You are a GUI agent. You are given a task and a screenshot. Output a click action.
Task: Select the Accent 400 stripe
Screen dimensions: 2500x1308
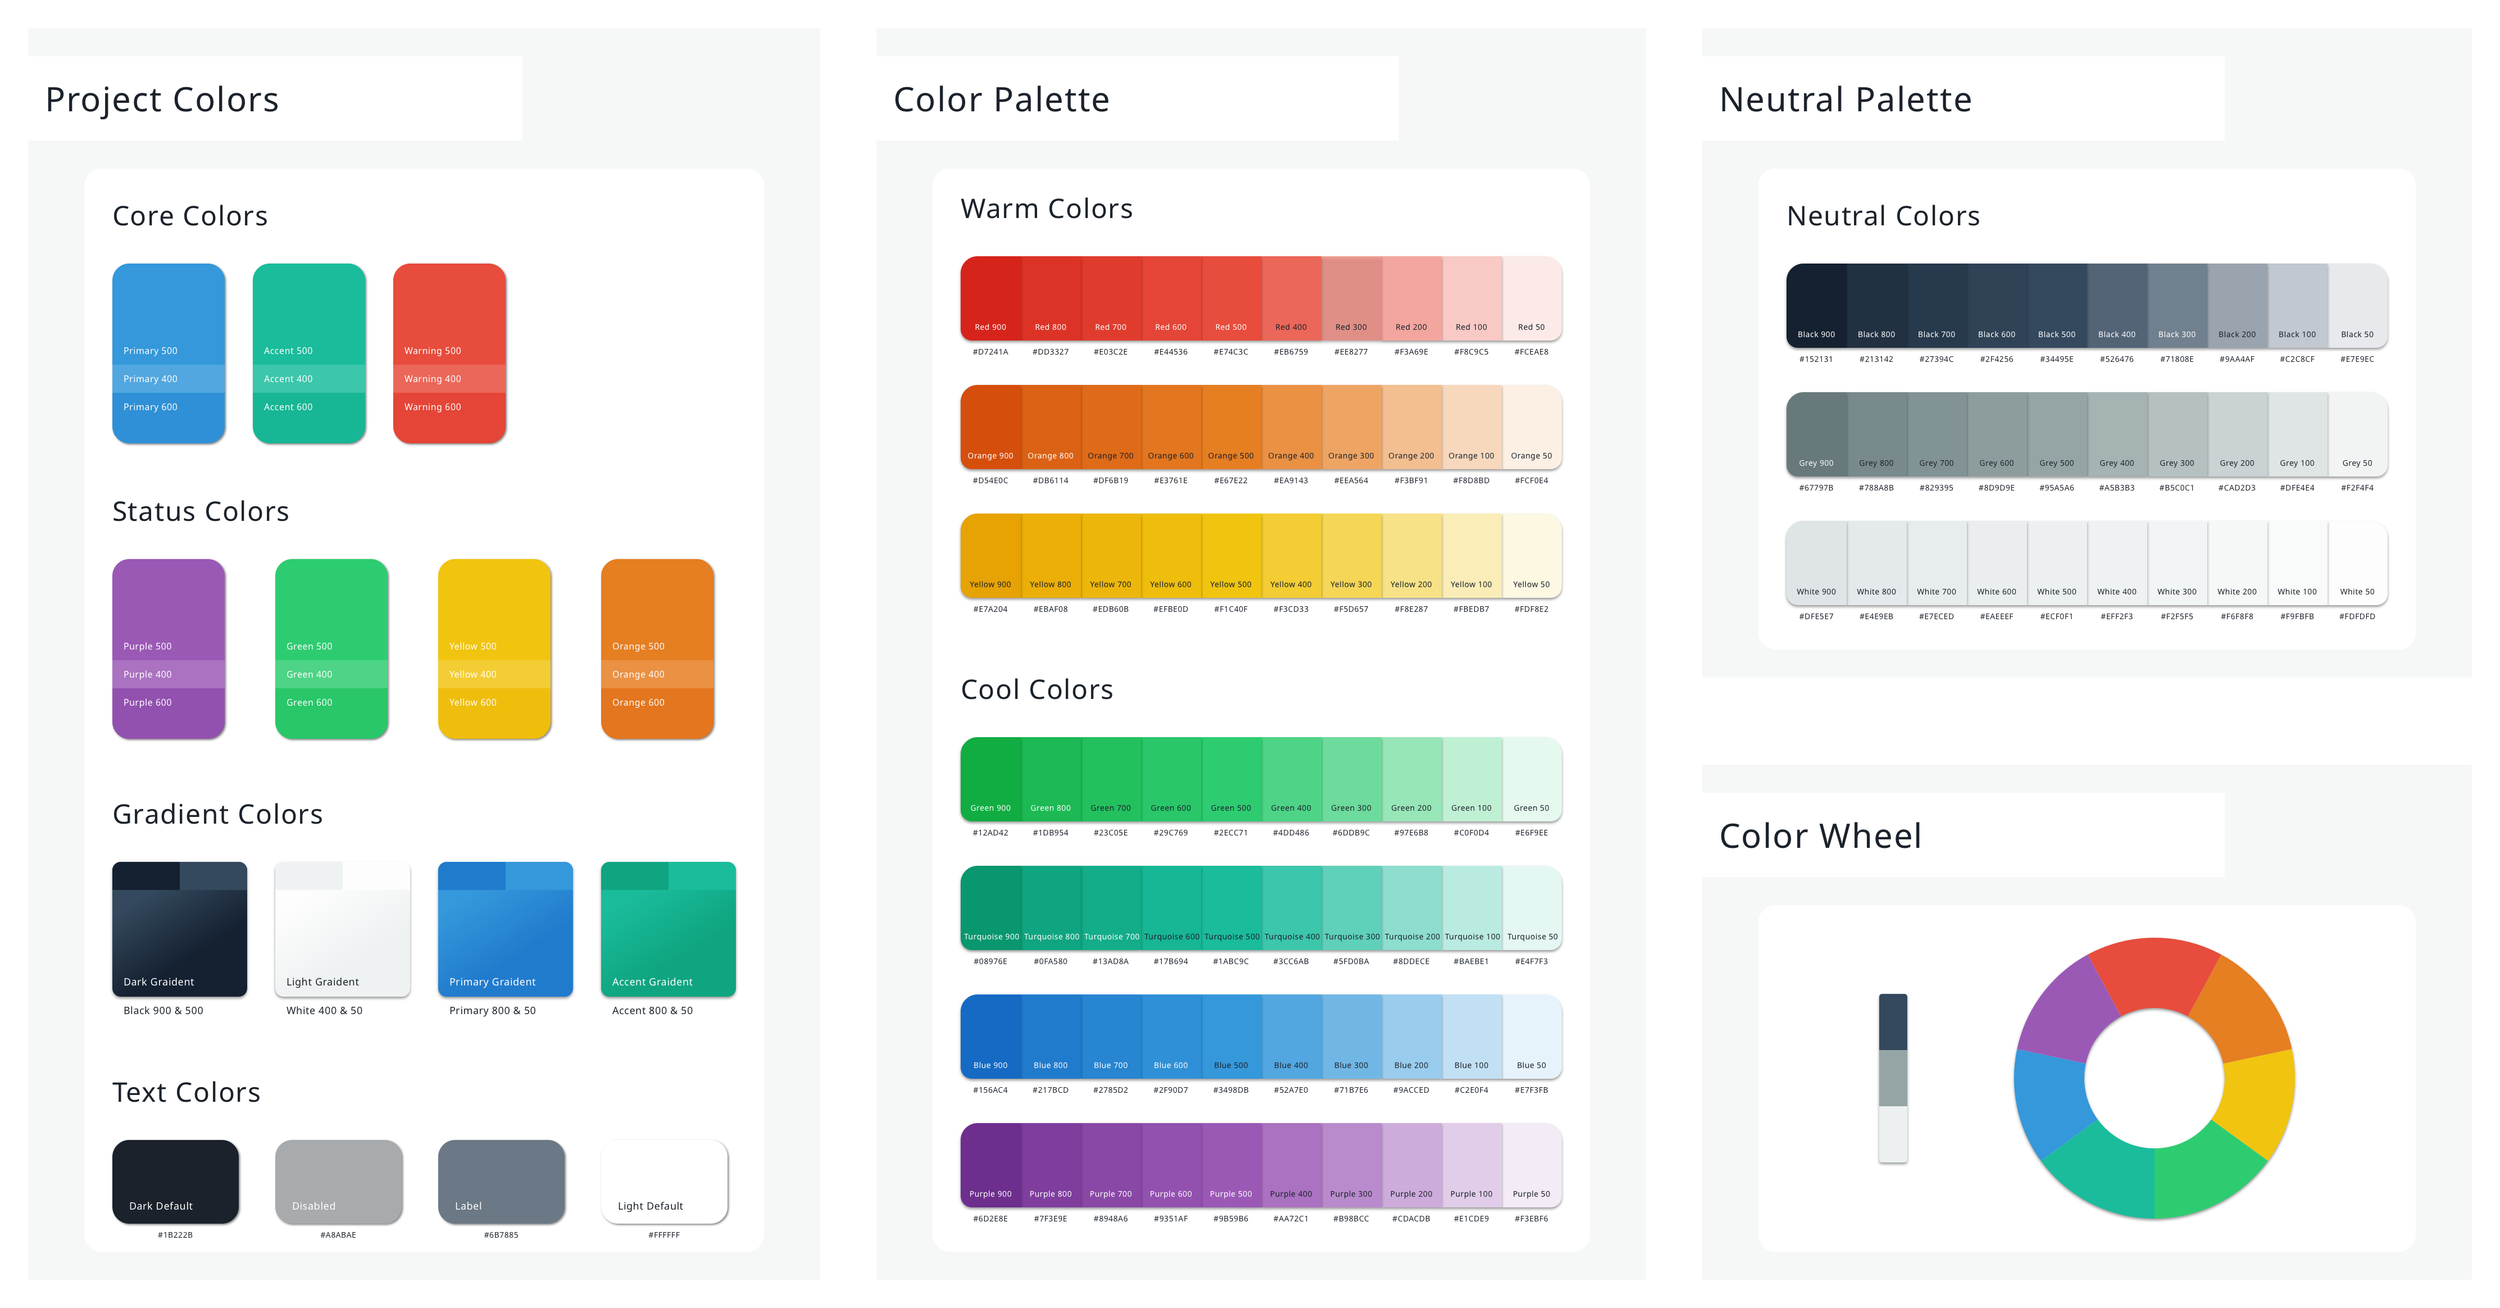click(x=308, y=379)
